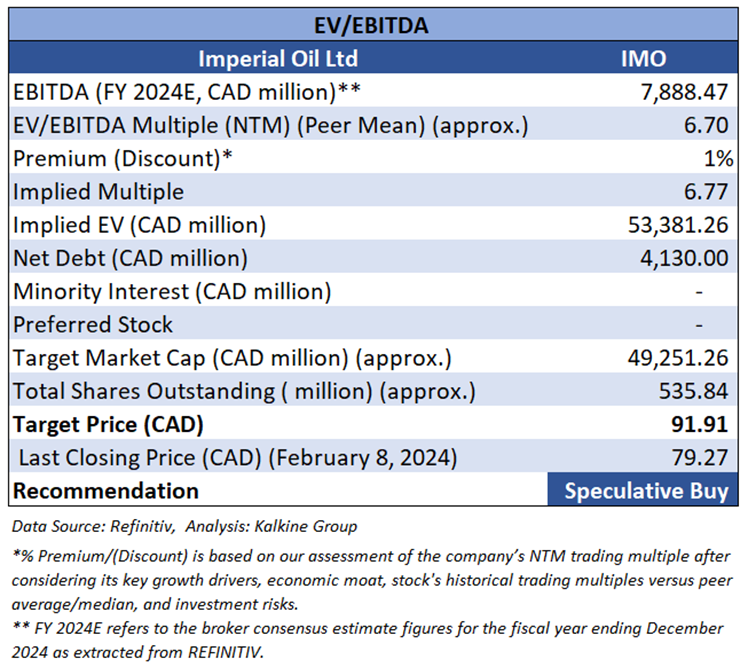
Task: Select the Implied Multiple label
Action: pyautogui.click(x=98, y=192)
